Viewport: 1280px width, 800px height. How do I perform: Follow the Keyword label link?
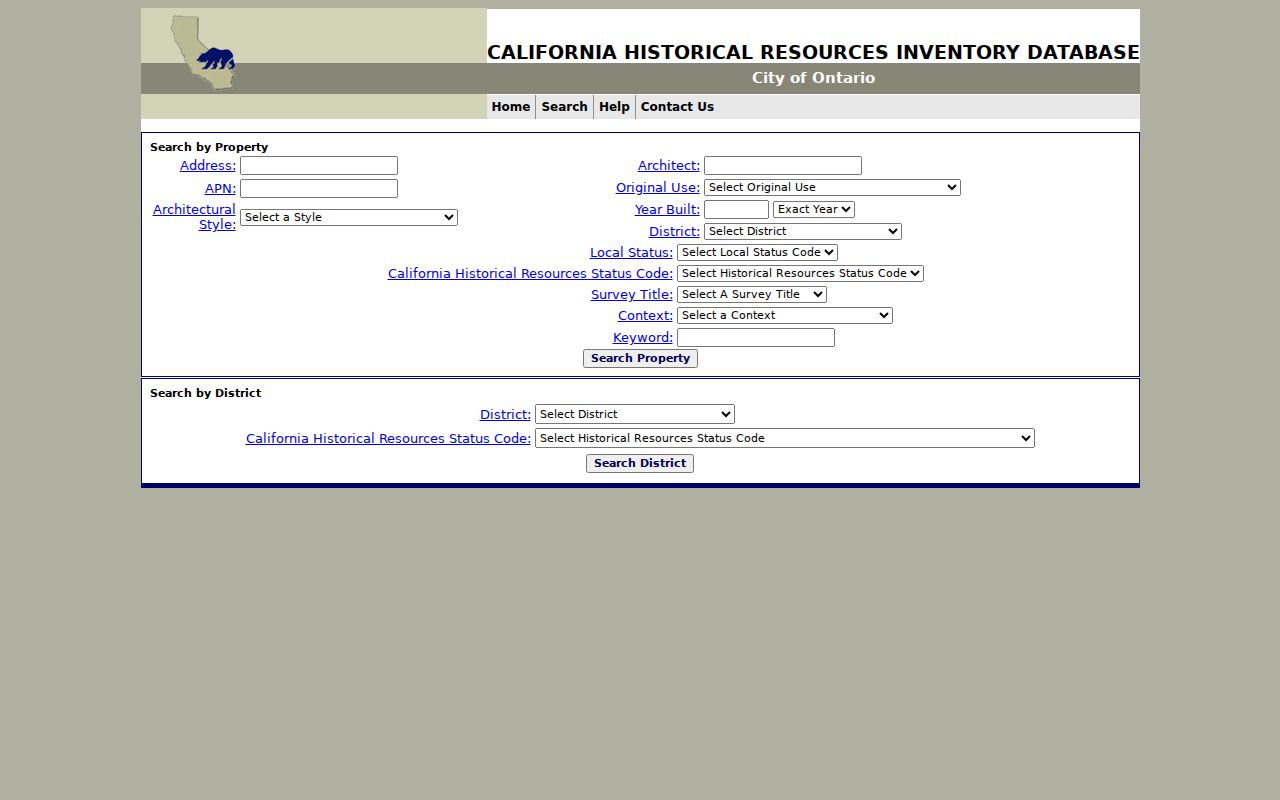pos(643,338)
